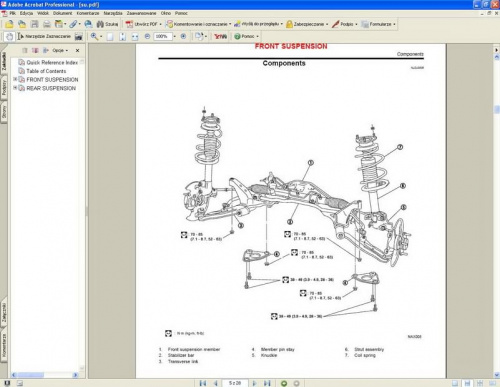Screen dimensions: 500x387
Task: Click the Utwórz PDF button
Action: click(144, 24)
